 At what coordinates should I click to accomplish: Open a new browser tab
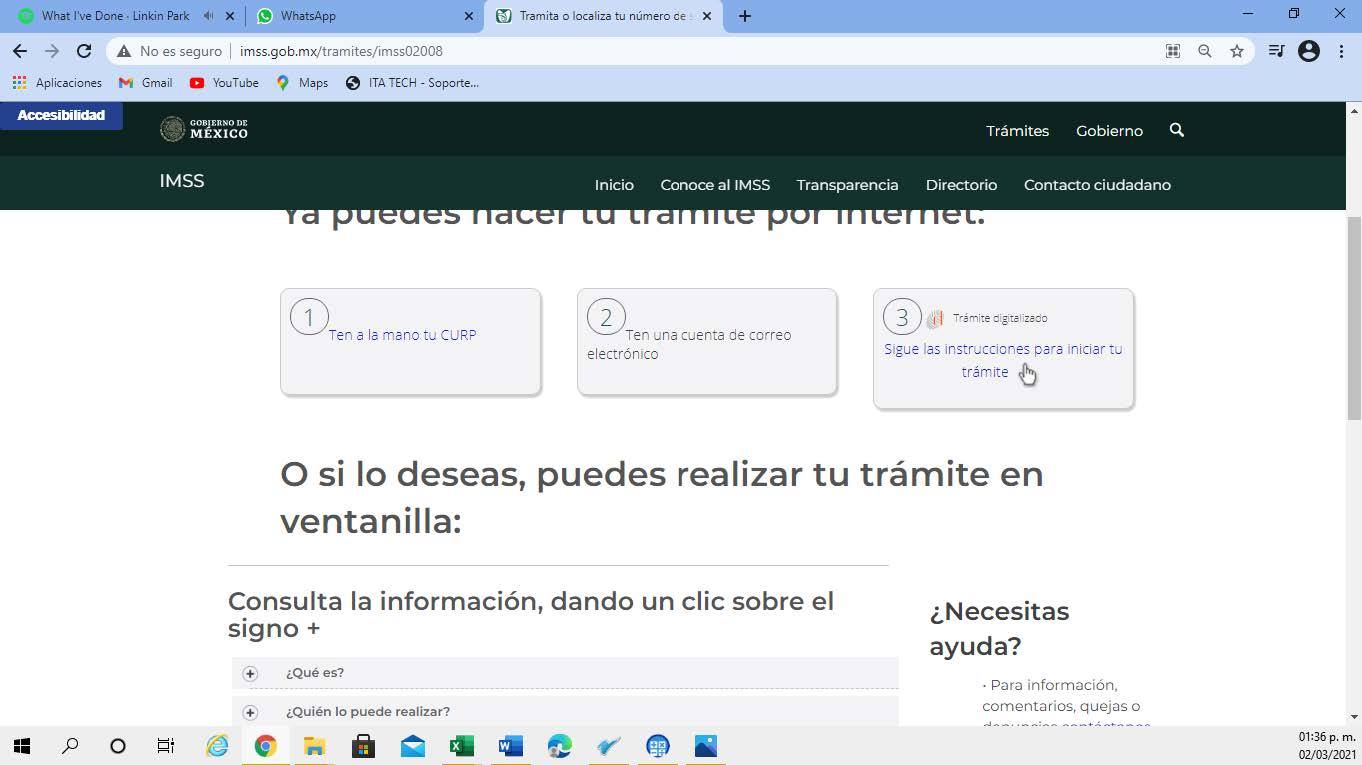pyautogui.click(x=745, y=16)
